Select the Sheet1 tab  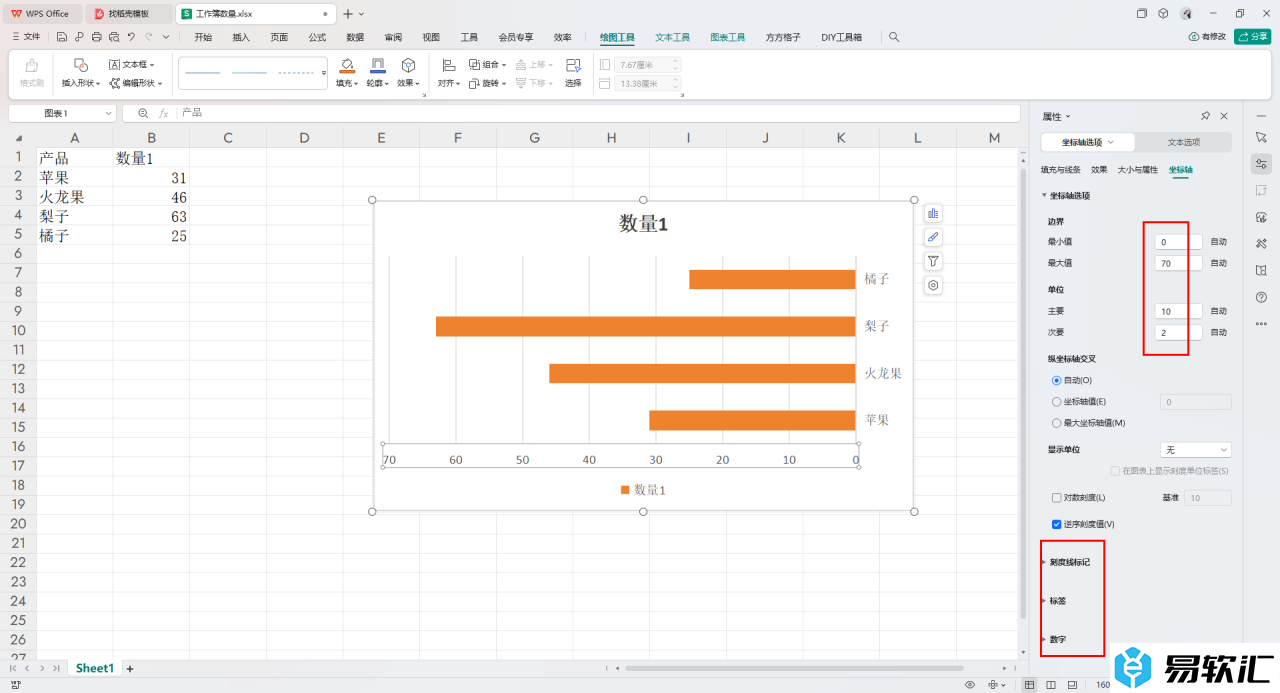(95, 668)
